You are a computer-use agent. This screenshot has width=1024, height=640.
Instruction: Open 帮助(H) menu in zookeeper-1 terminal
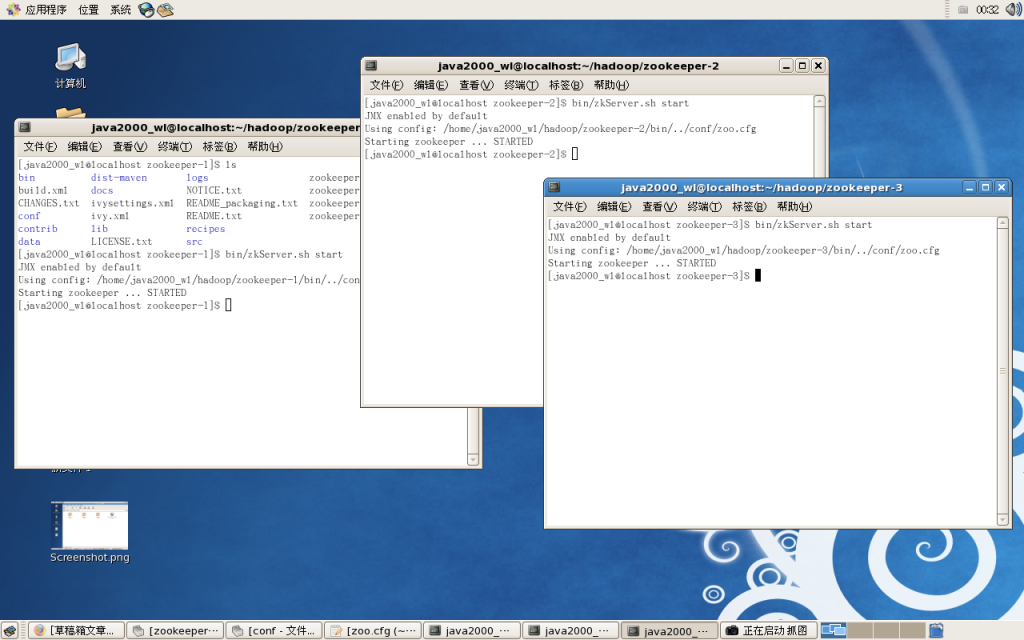click(264, 146)
